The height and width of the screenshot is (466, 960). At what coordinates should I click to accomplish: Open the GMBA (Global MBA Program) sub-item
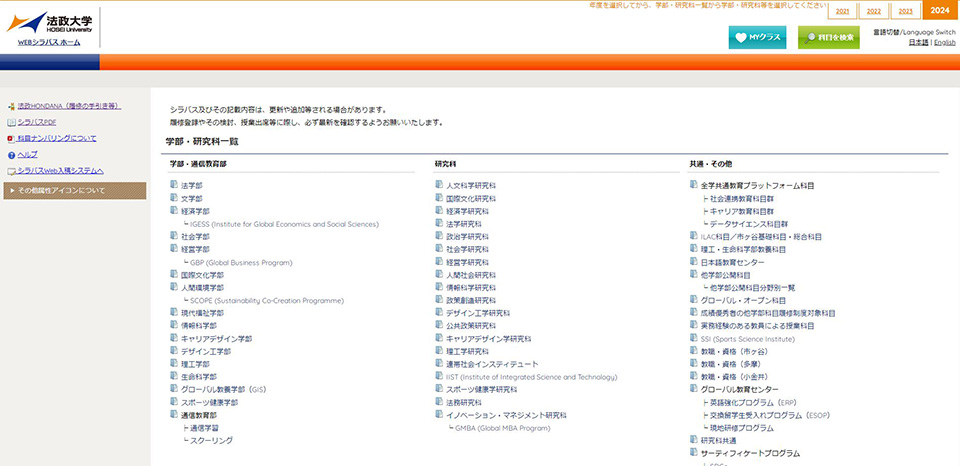click(x=502, y=427)
